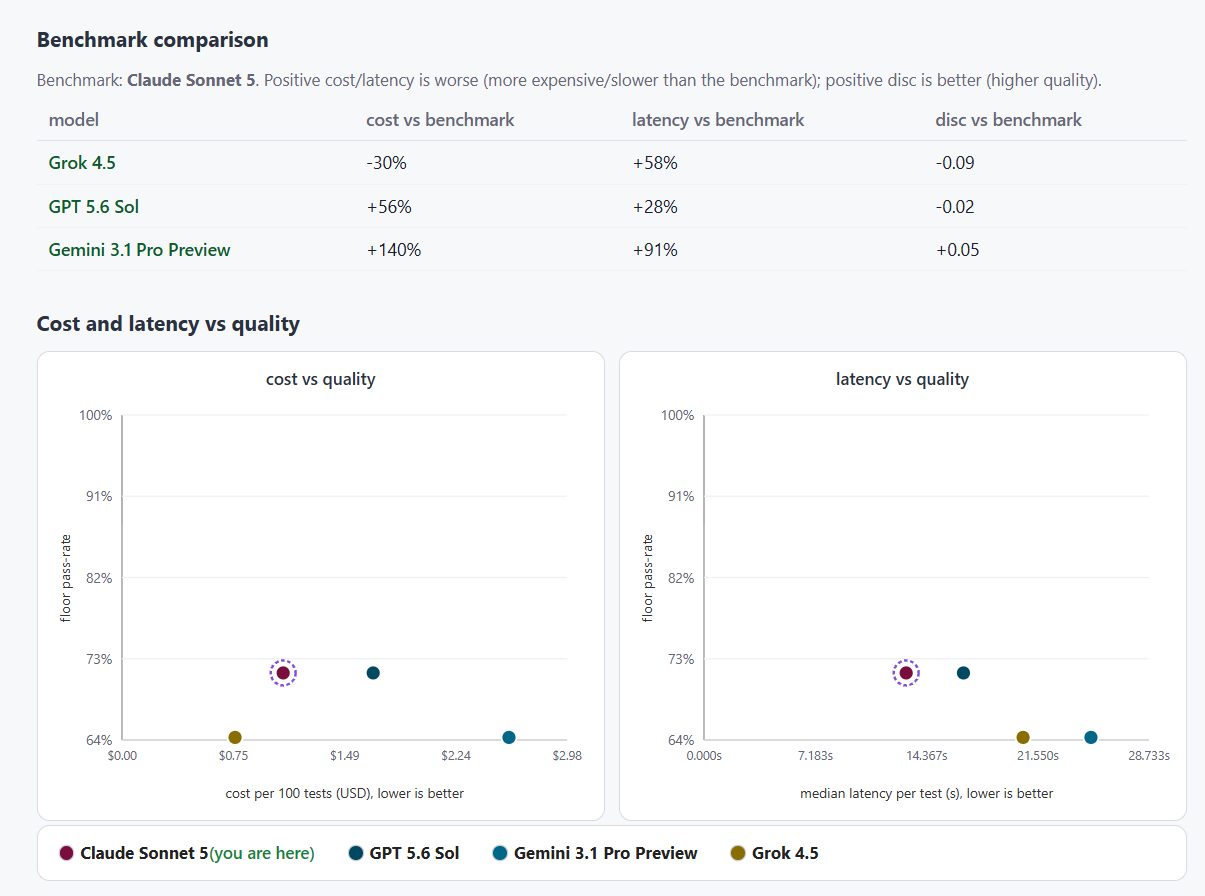This screenshot has width=1205, height=896.
Task: Click the 'latency vs benchmark' column header
Action: 718,120
